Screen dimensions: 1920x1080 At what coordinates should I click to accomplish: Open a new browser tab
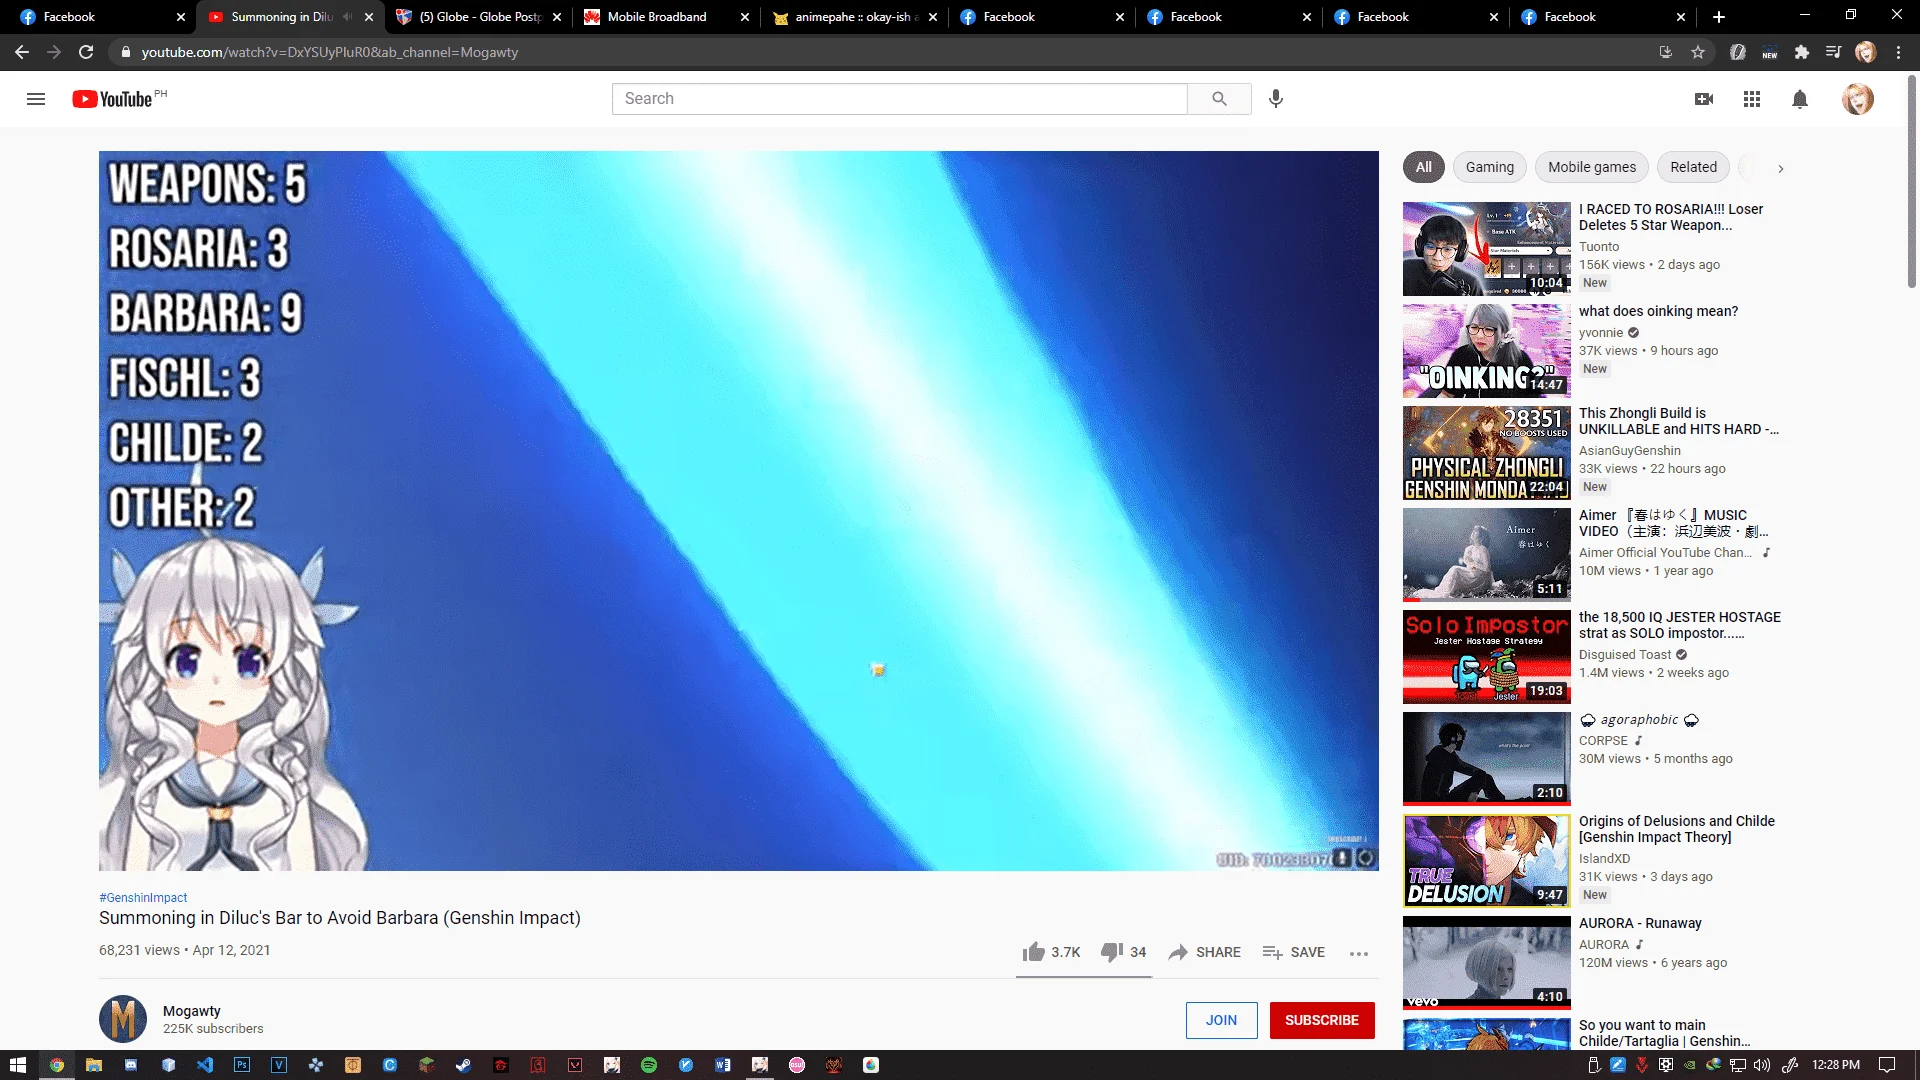click(x=1719, y=17)
